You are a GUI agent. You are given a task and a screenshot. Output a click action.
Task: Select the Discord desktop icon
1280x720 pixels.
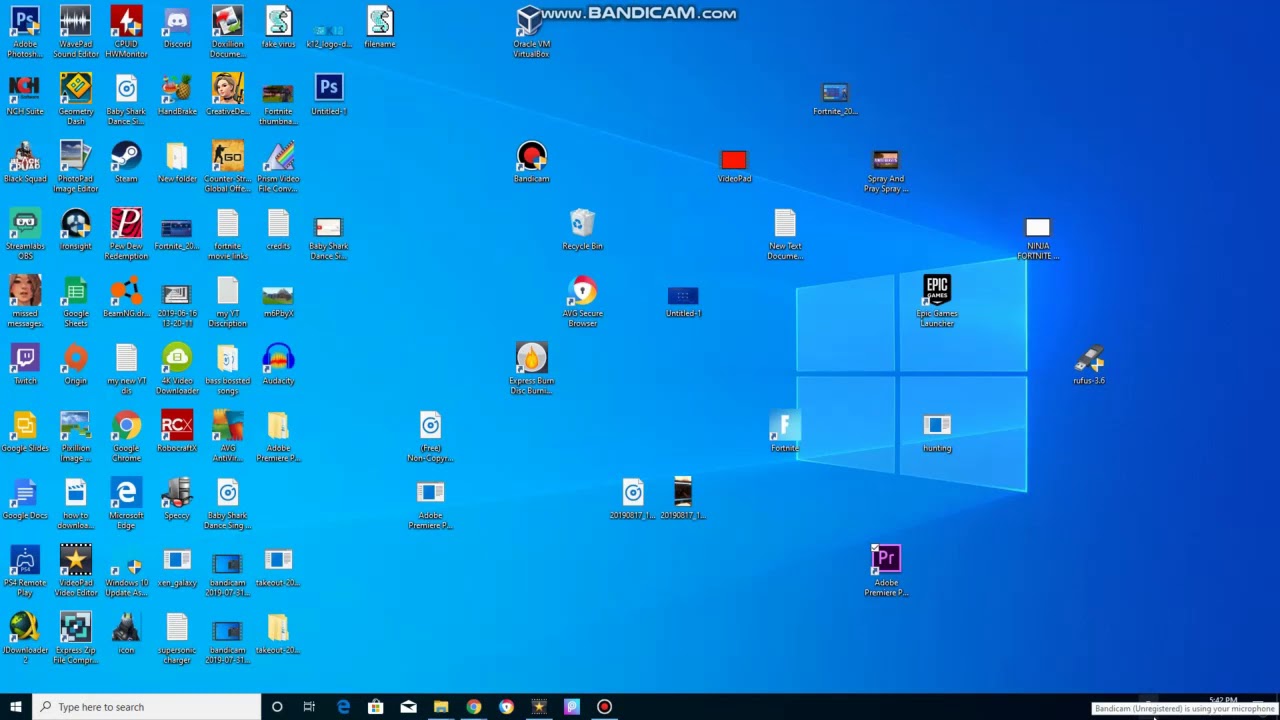click(x=177, y=27)
